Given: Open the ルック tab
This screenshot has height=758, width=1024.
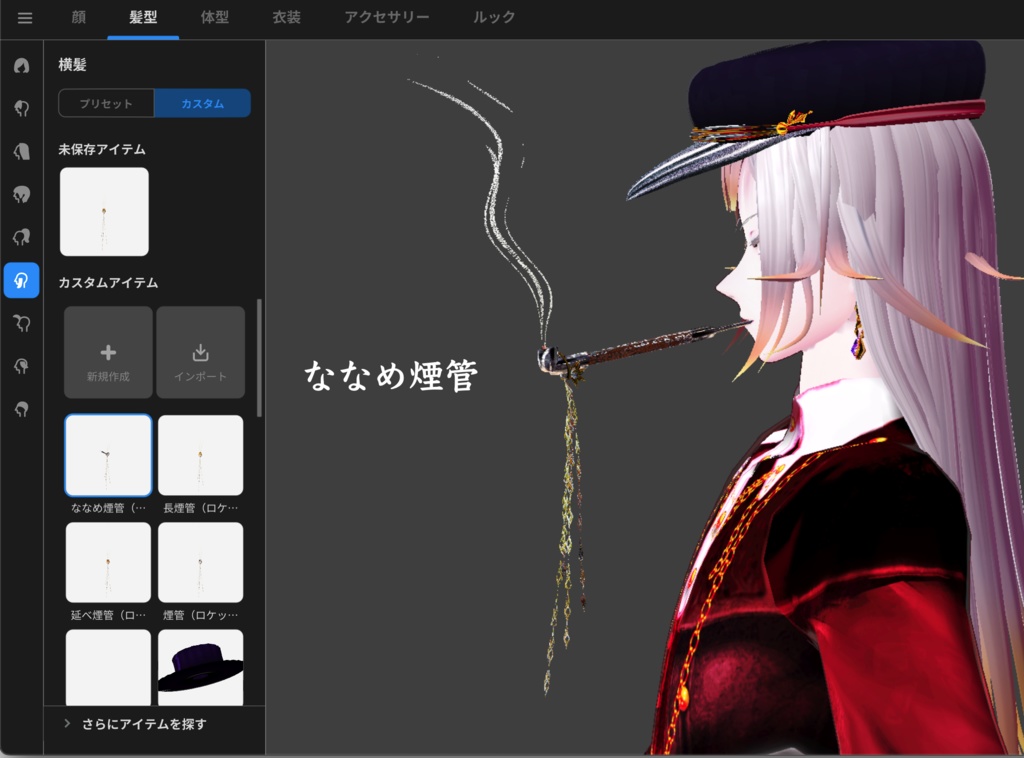Looking at the screenshot, I should (492, 17).
